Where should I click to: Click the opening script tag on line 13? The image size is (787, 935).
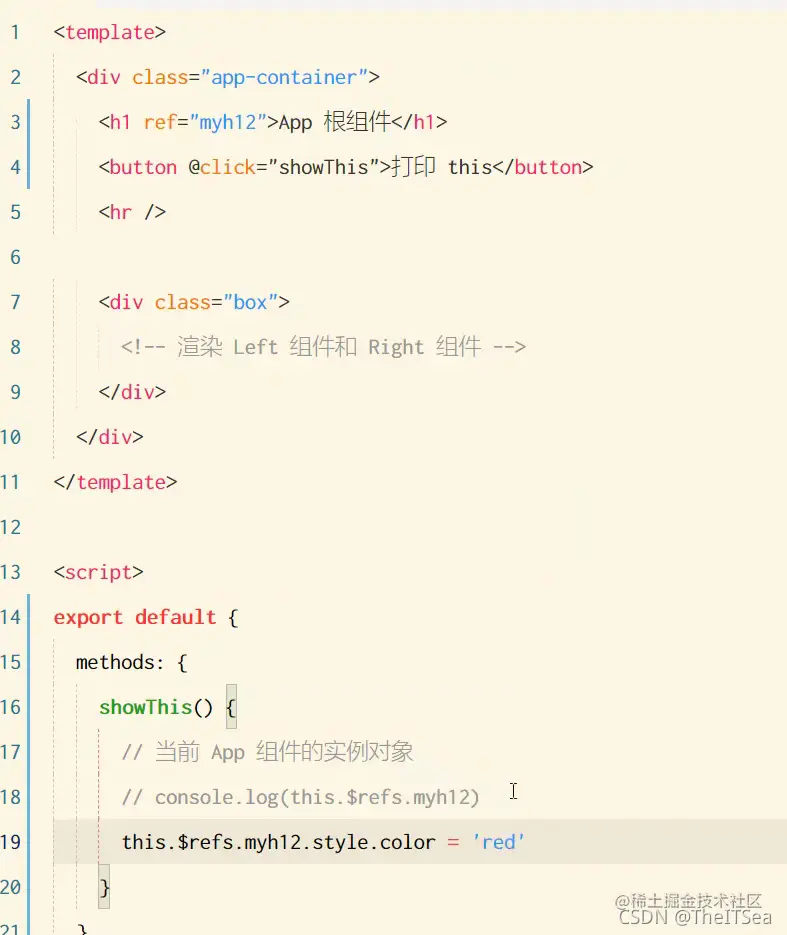coord(98,572)
